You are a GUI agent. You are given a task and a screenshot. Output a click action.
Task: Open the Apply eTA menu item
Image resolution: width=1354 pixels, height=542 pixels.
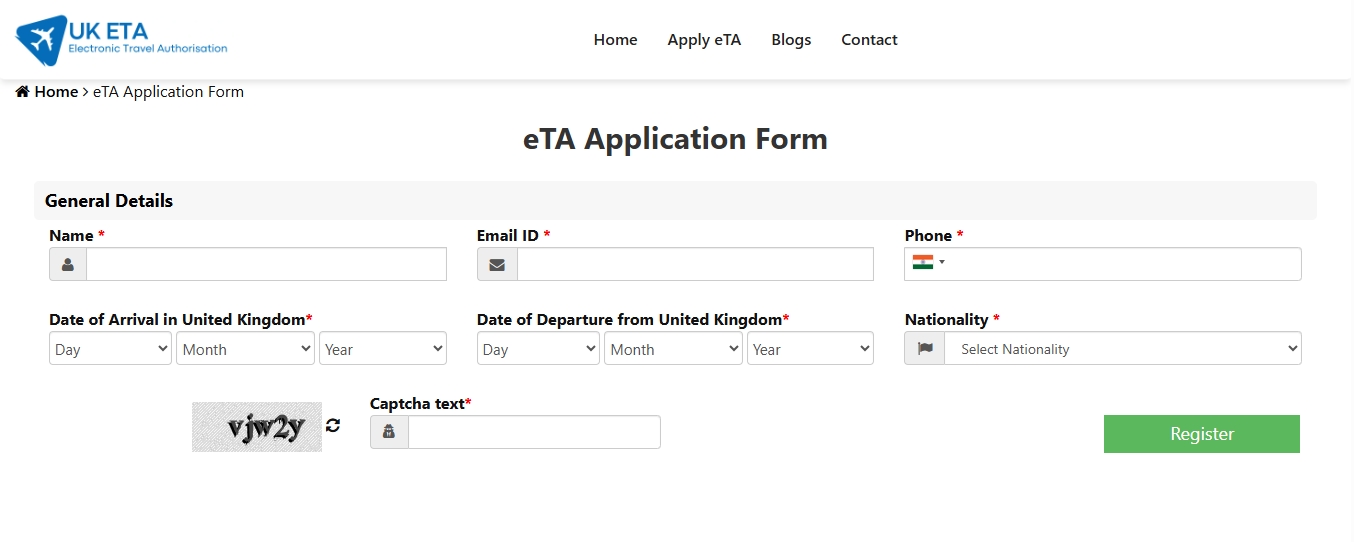point(704,40)
